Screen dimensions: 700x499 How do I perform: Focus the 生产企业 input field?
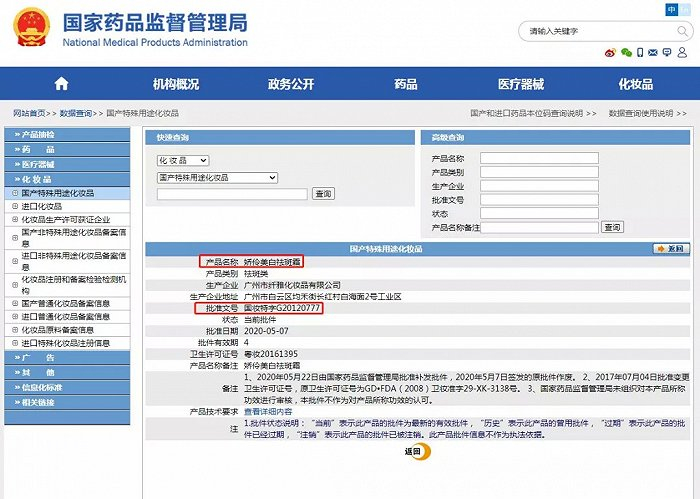point(539,186)
